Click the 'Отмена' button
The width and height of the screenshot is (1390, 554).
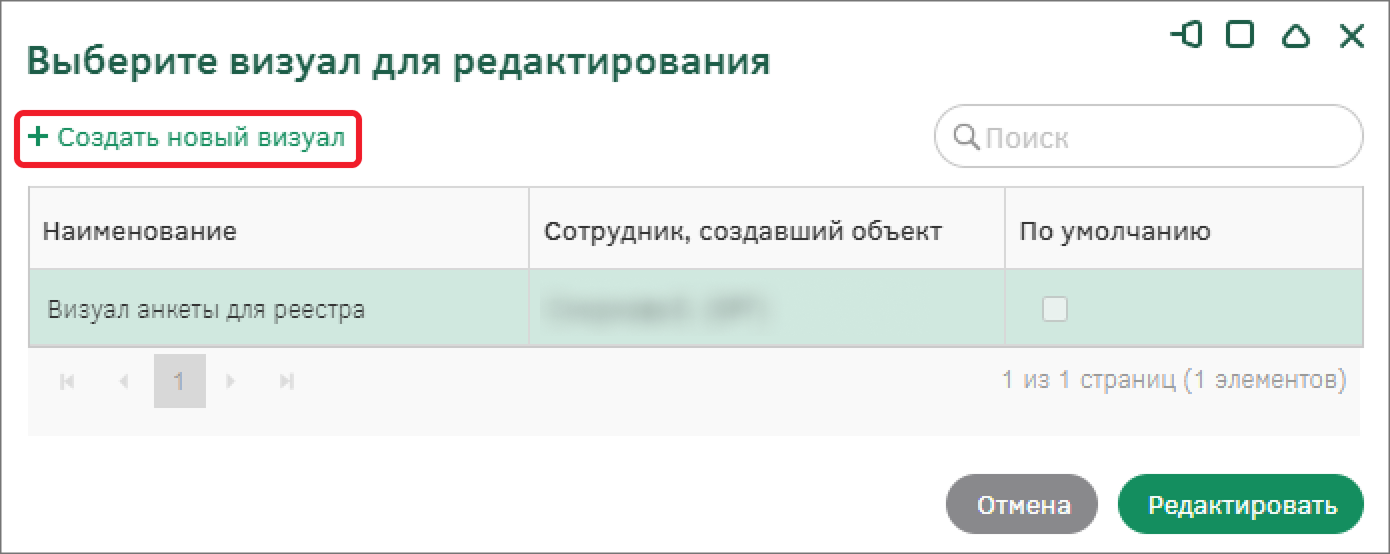(x=1022, y=505)
